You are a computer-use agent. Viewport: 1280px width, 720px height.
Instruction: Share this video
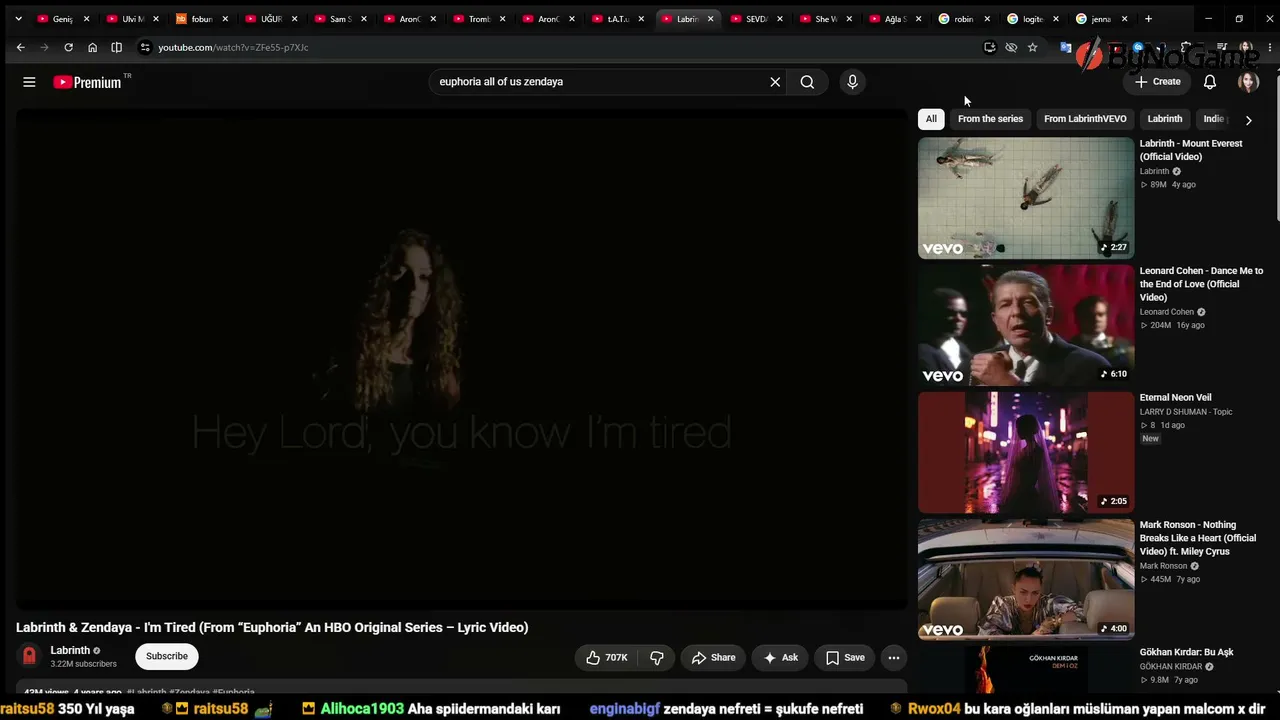pyautogui.click(x=713, y=657)
